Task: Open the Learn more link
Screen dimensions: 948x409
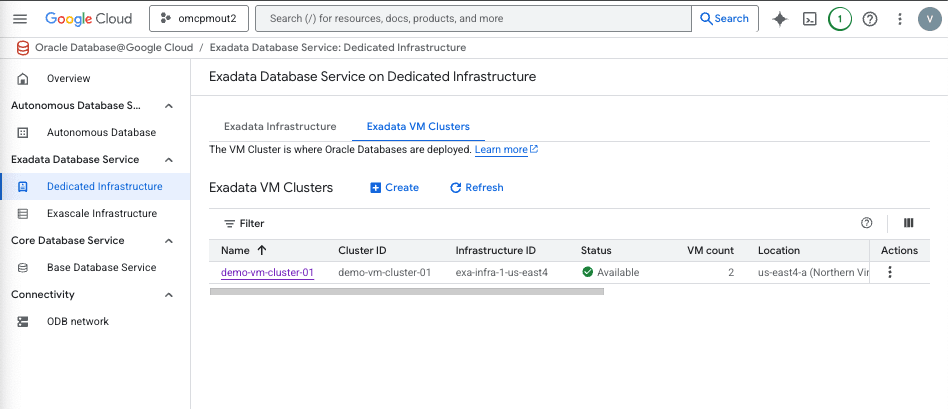Action: [506, 149]
